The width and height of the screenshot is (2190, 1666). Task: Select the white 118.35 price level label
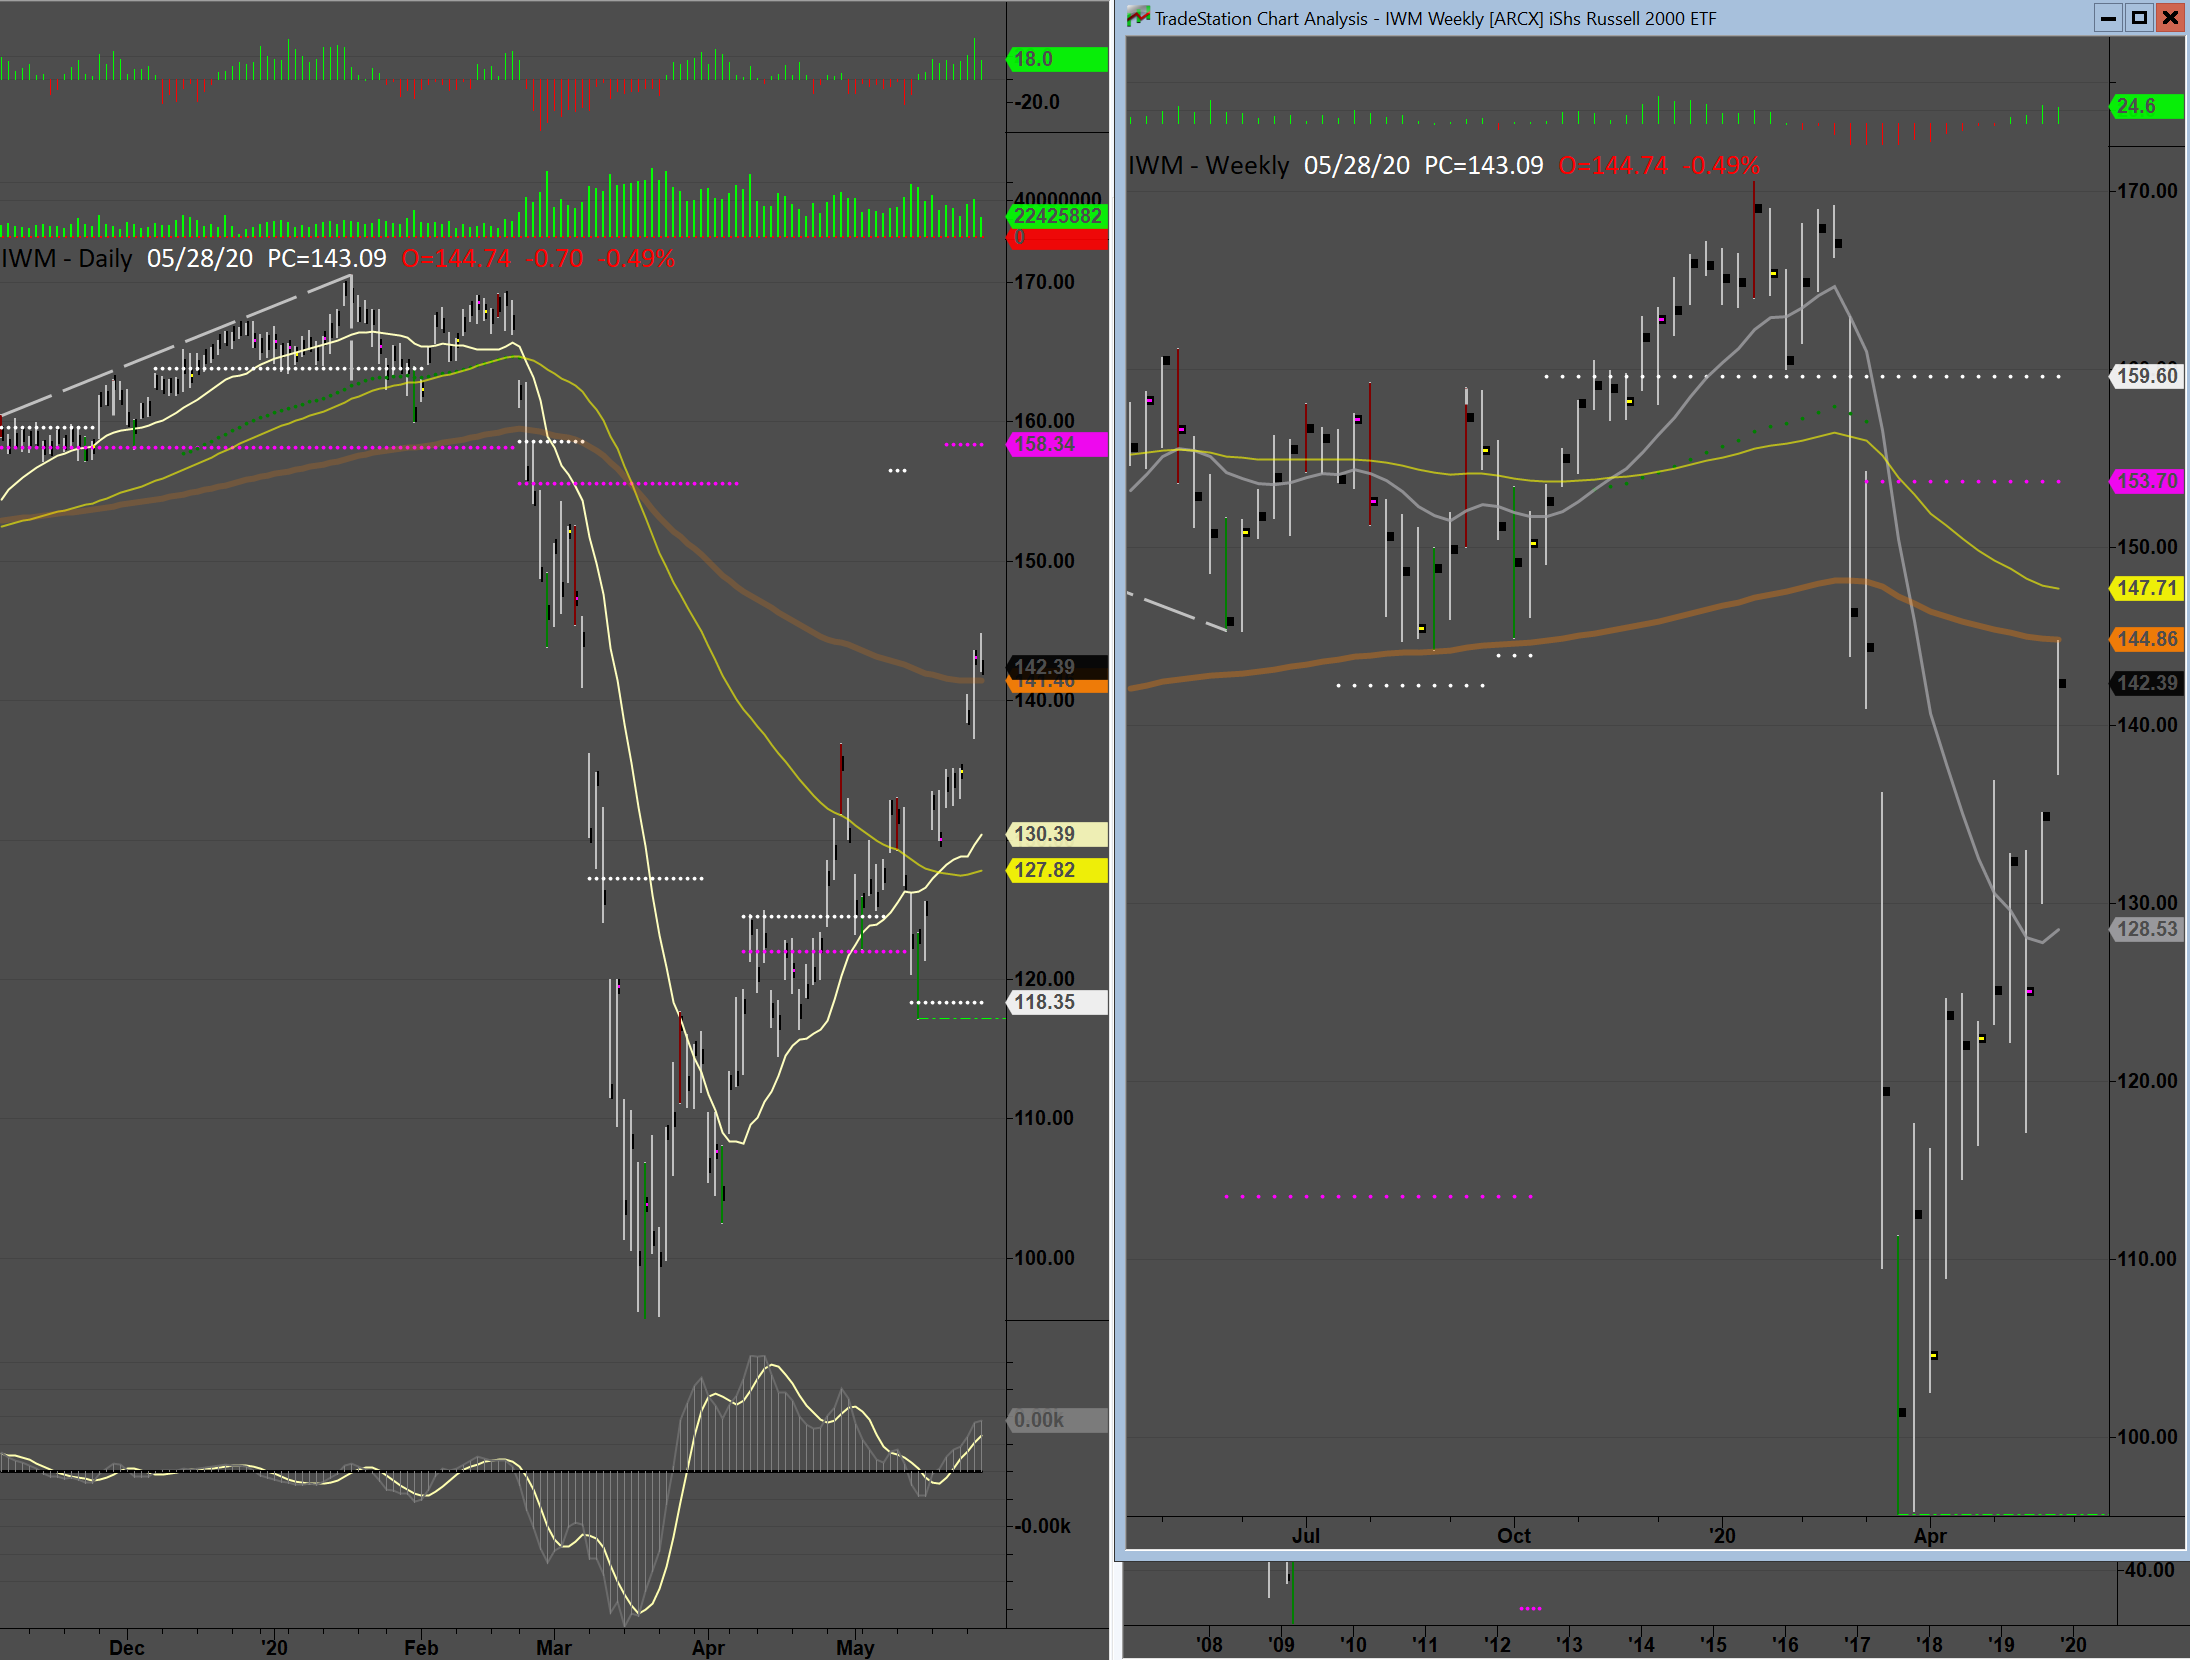[1058, 1002]
